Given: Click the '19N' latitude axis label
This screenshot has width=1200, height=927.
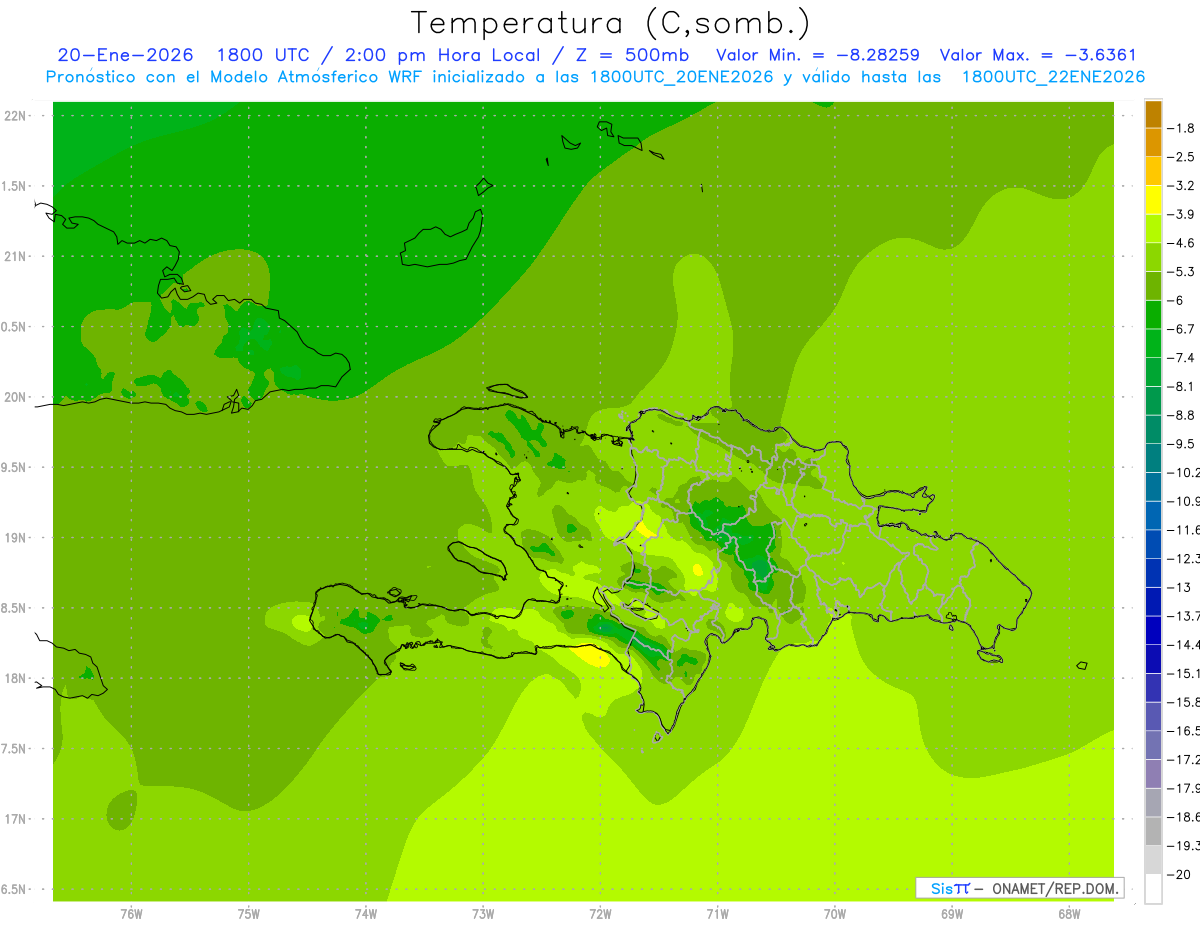Looking at the screenshot, I should 14,538.
